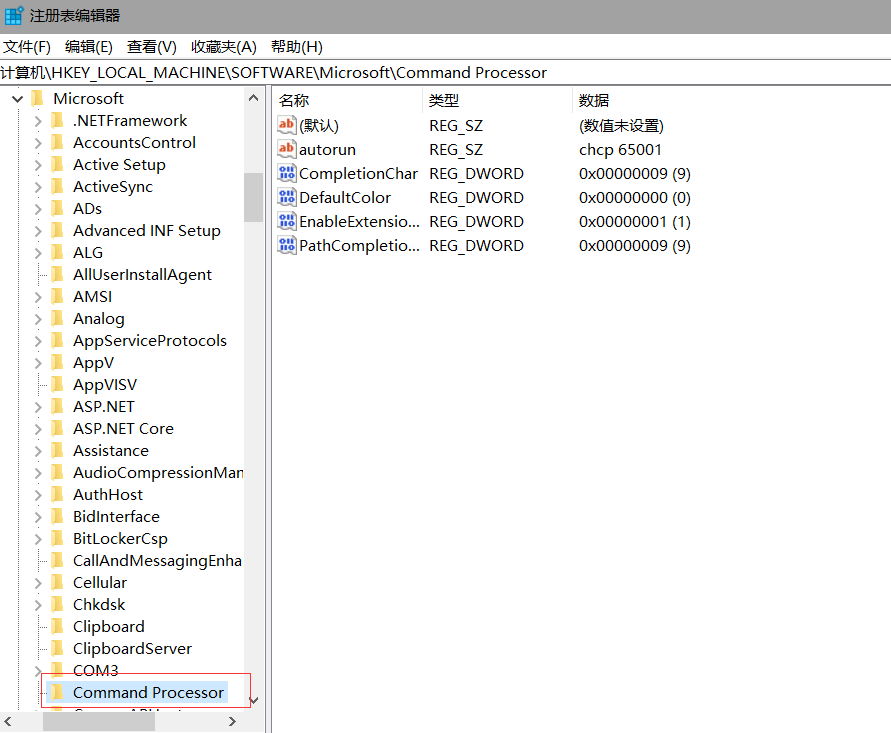The width and height of the screenshot is (891, 733).
Task: Select the CompletionChar value name
Action: click(359, 173)
